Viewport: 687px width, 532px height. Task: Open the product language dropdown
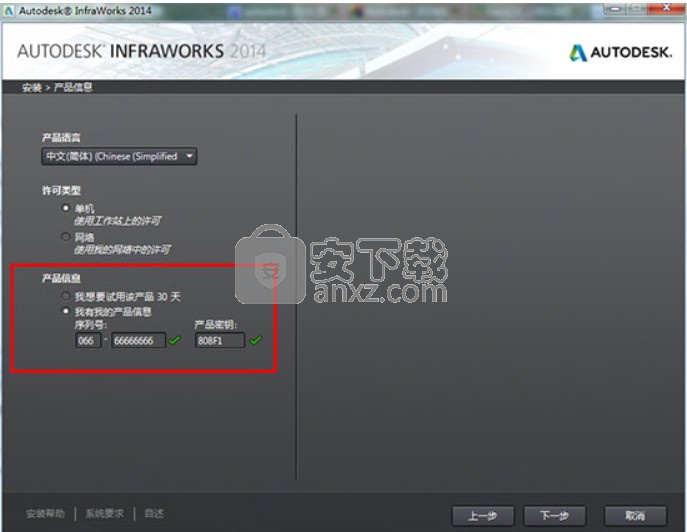click(119, 156)
